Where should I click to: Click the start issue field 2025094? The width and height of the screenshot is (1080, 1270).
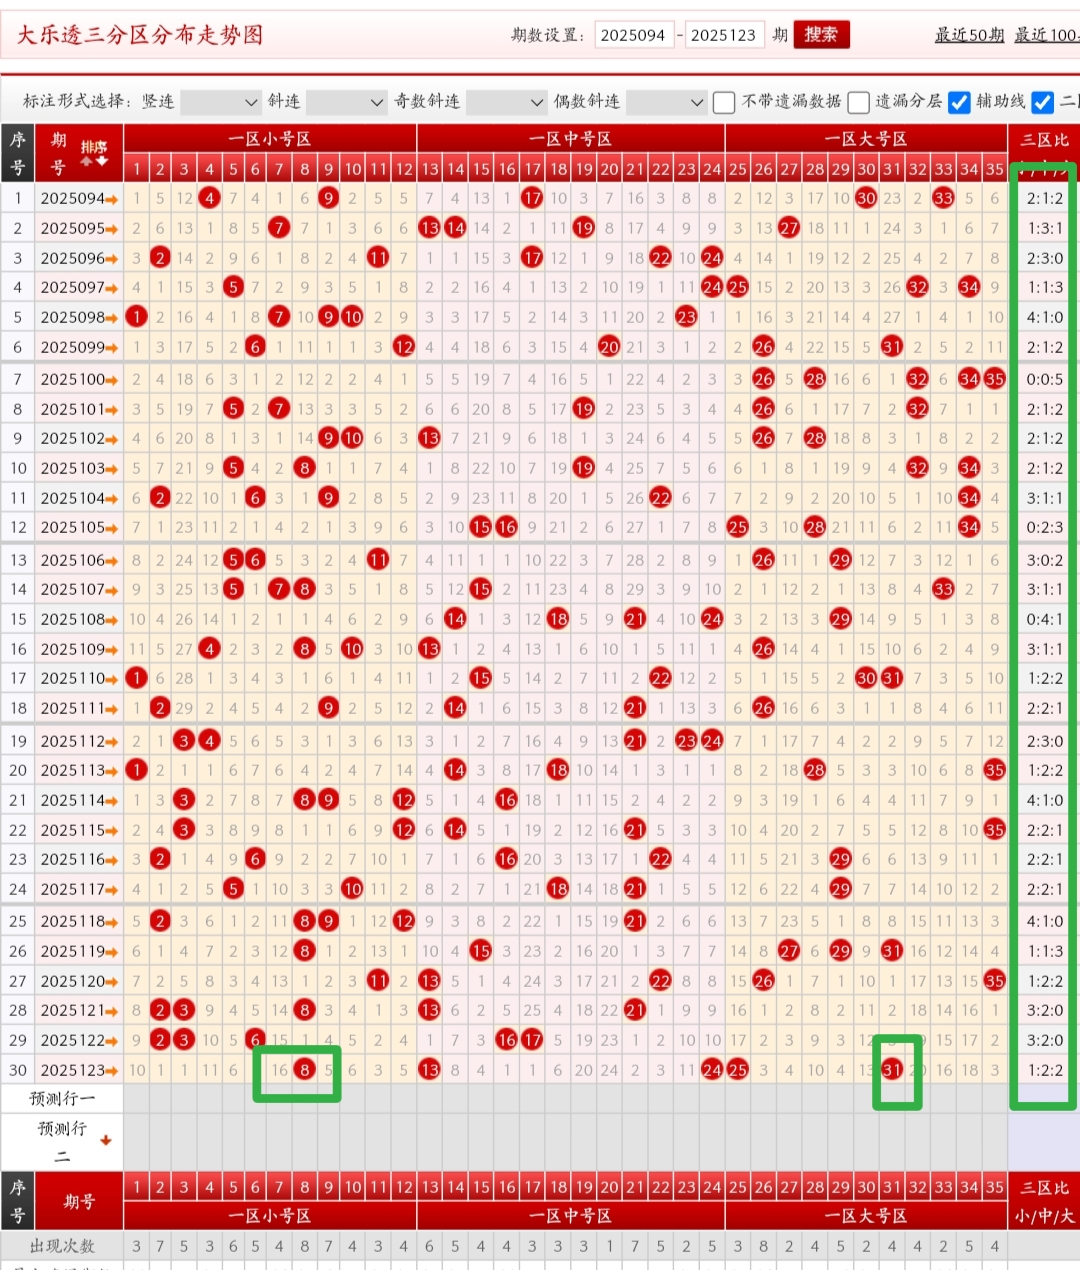point(633,35)
